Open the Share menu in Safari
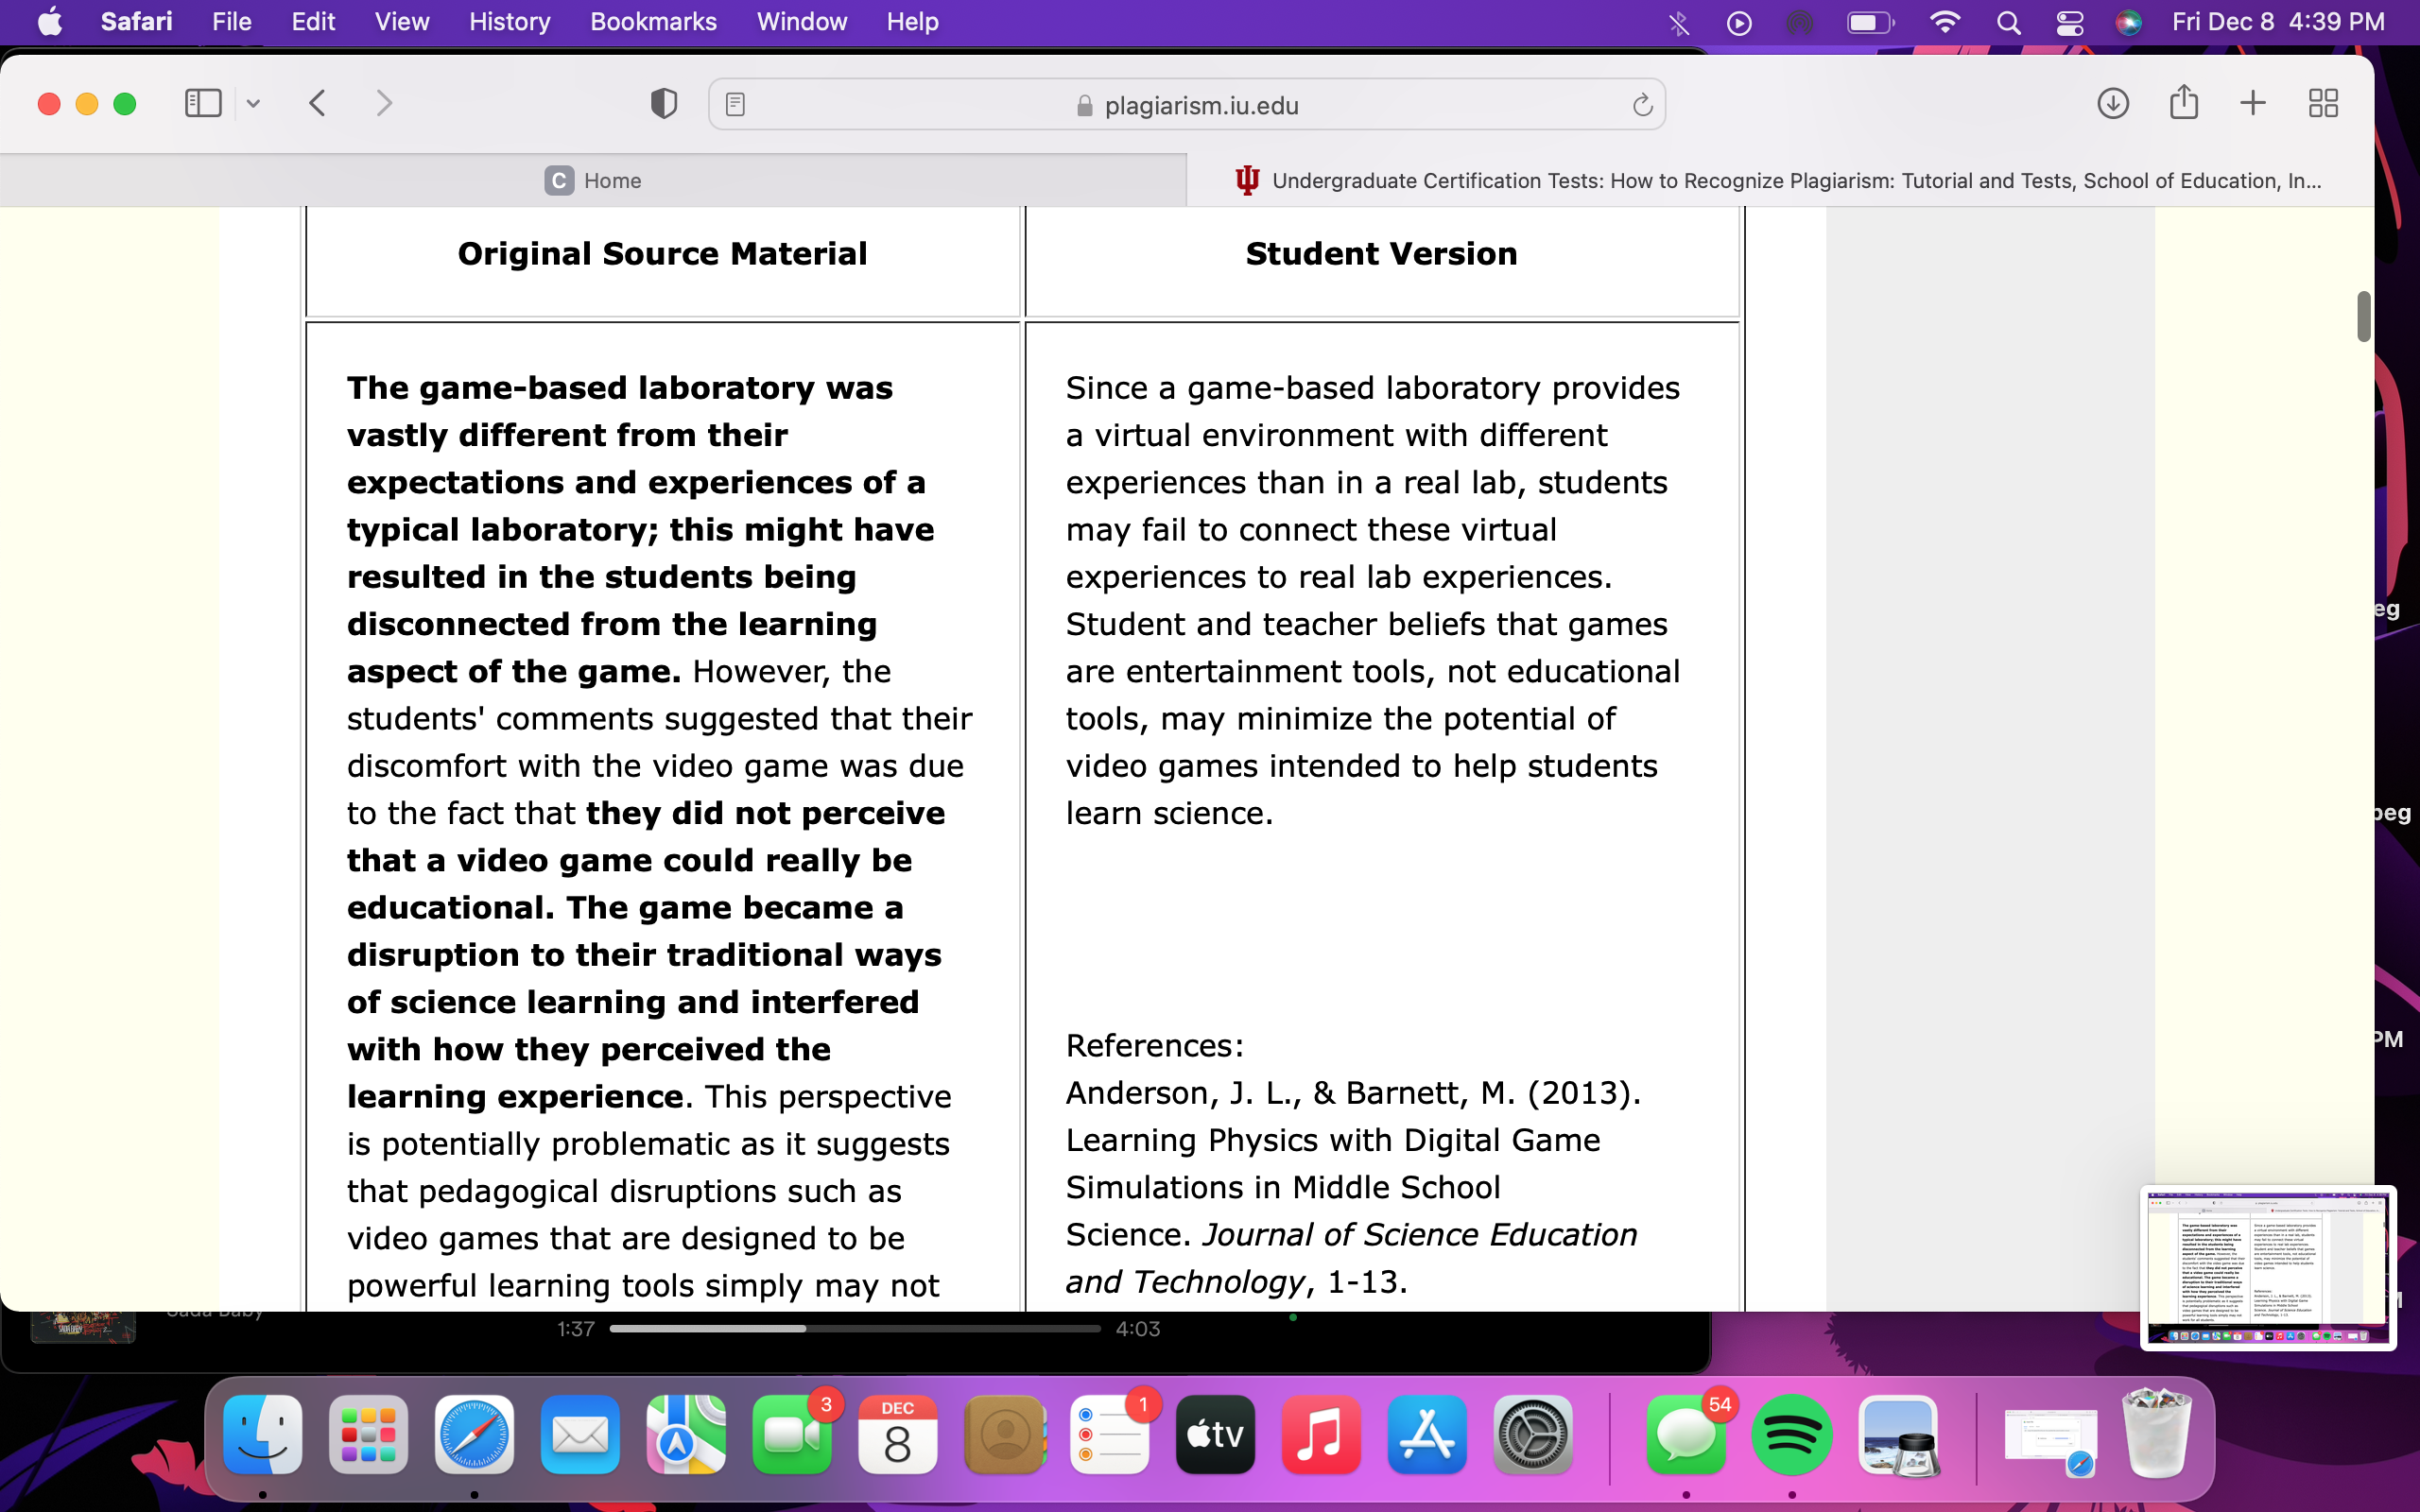2420x1512 pixels. [x=2183, y=104]
